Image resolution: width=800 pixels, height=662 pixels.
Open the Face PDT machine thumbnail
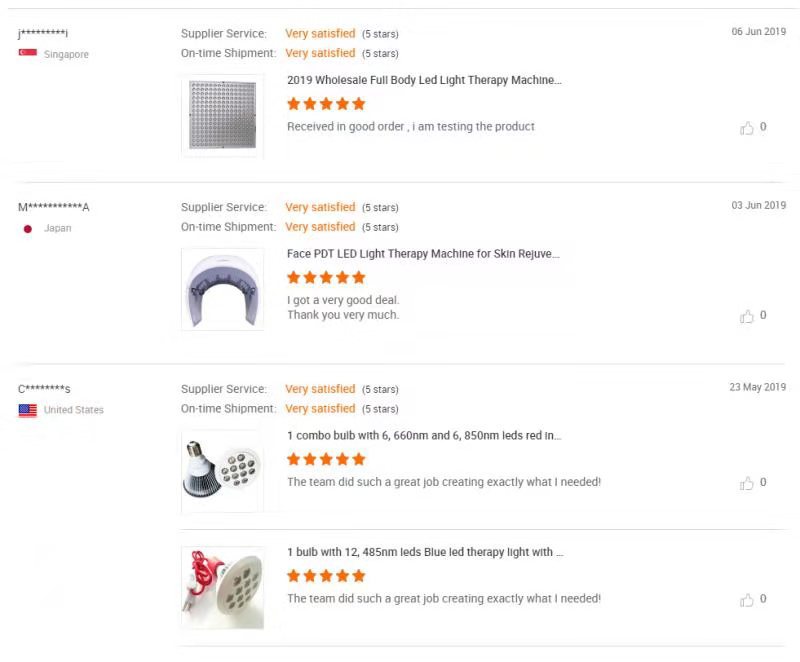point(222,290)
